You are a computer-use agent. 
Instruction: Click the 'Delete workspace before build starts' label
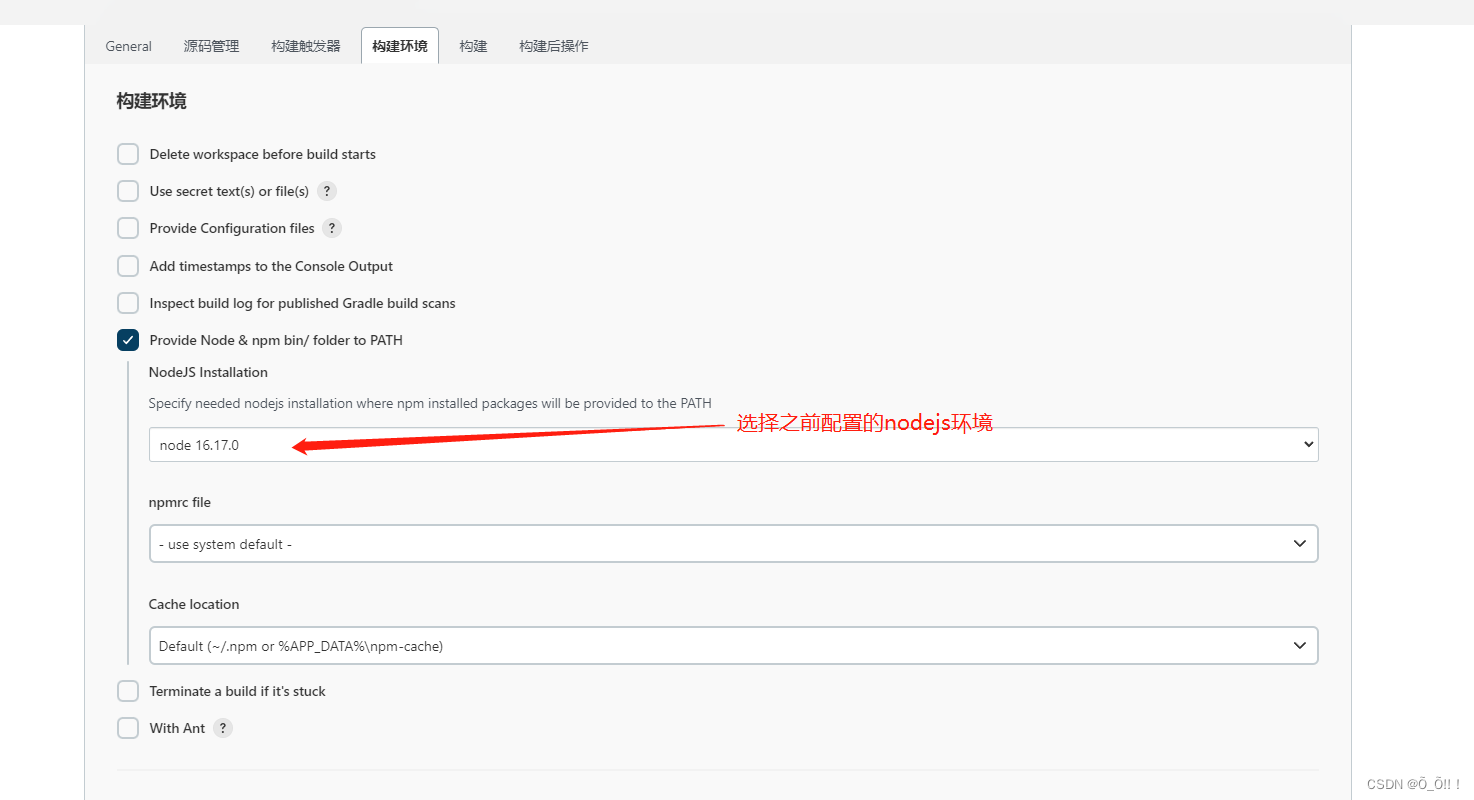(263, 154)
